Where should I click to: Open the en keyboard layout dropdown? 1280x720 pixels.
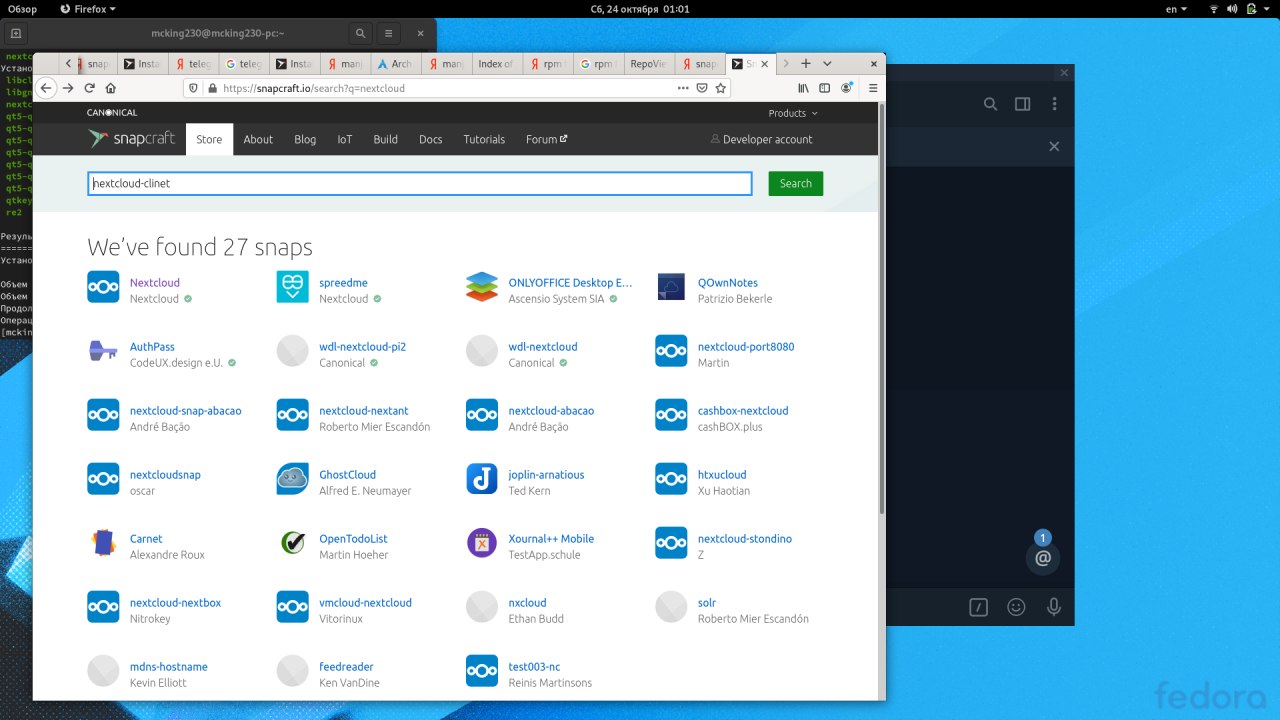(1176, 9)
